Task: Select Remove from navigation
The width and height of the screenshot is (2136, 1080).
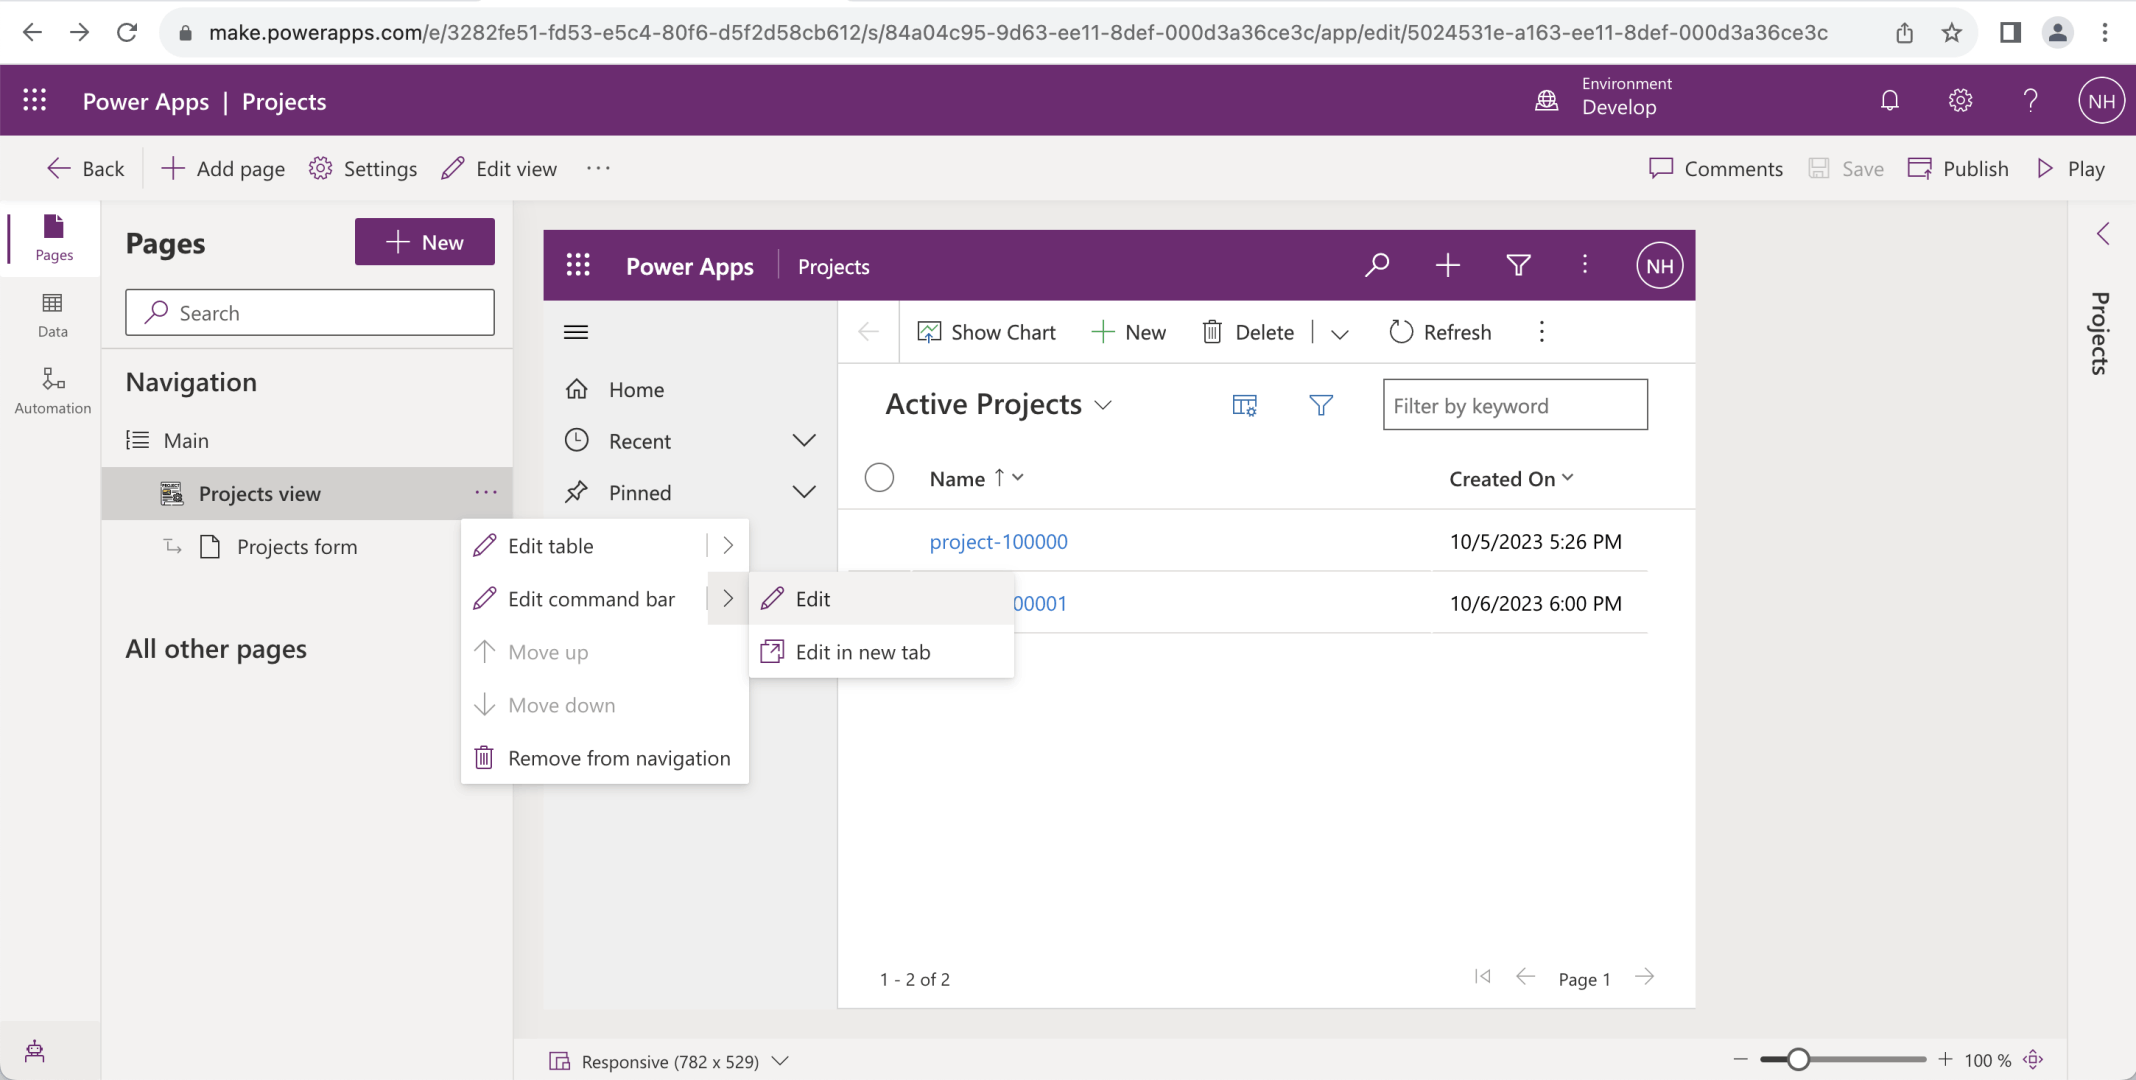Action: click(618, 758)
